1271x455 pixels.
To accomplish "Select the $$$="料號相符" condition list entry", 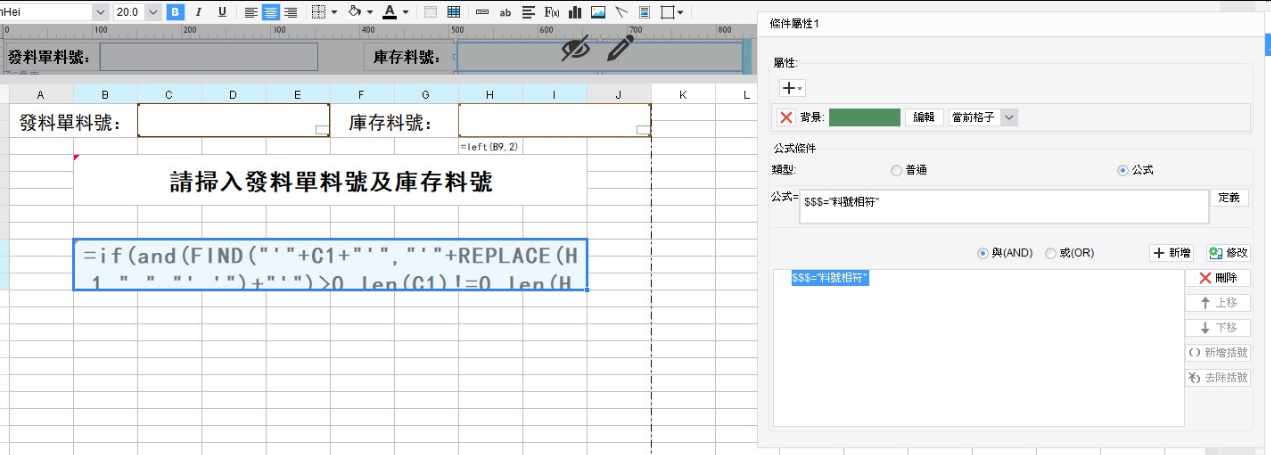I will [830, 278].
